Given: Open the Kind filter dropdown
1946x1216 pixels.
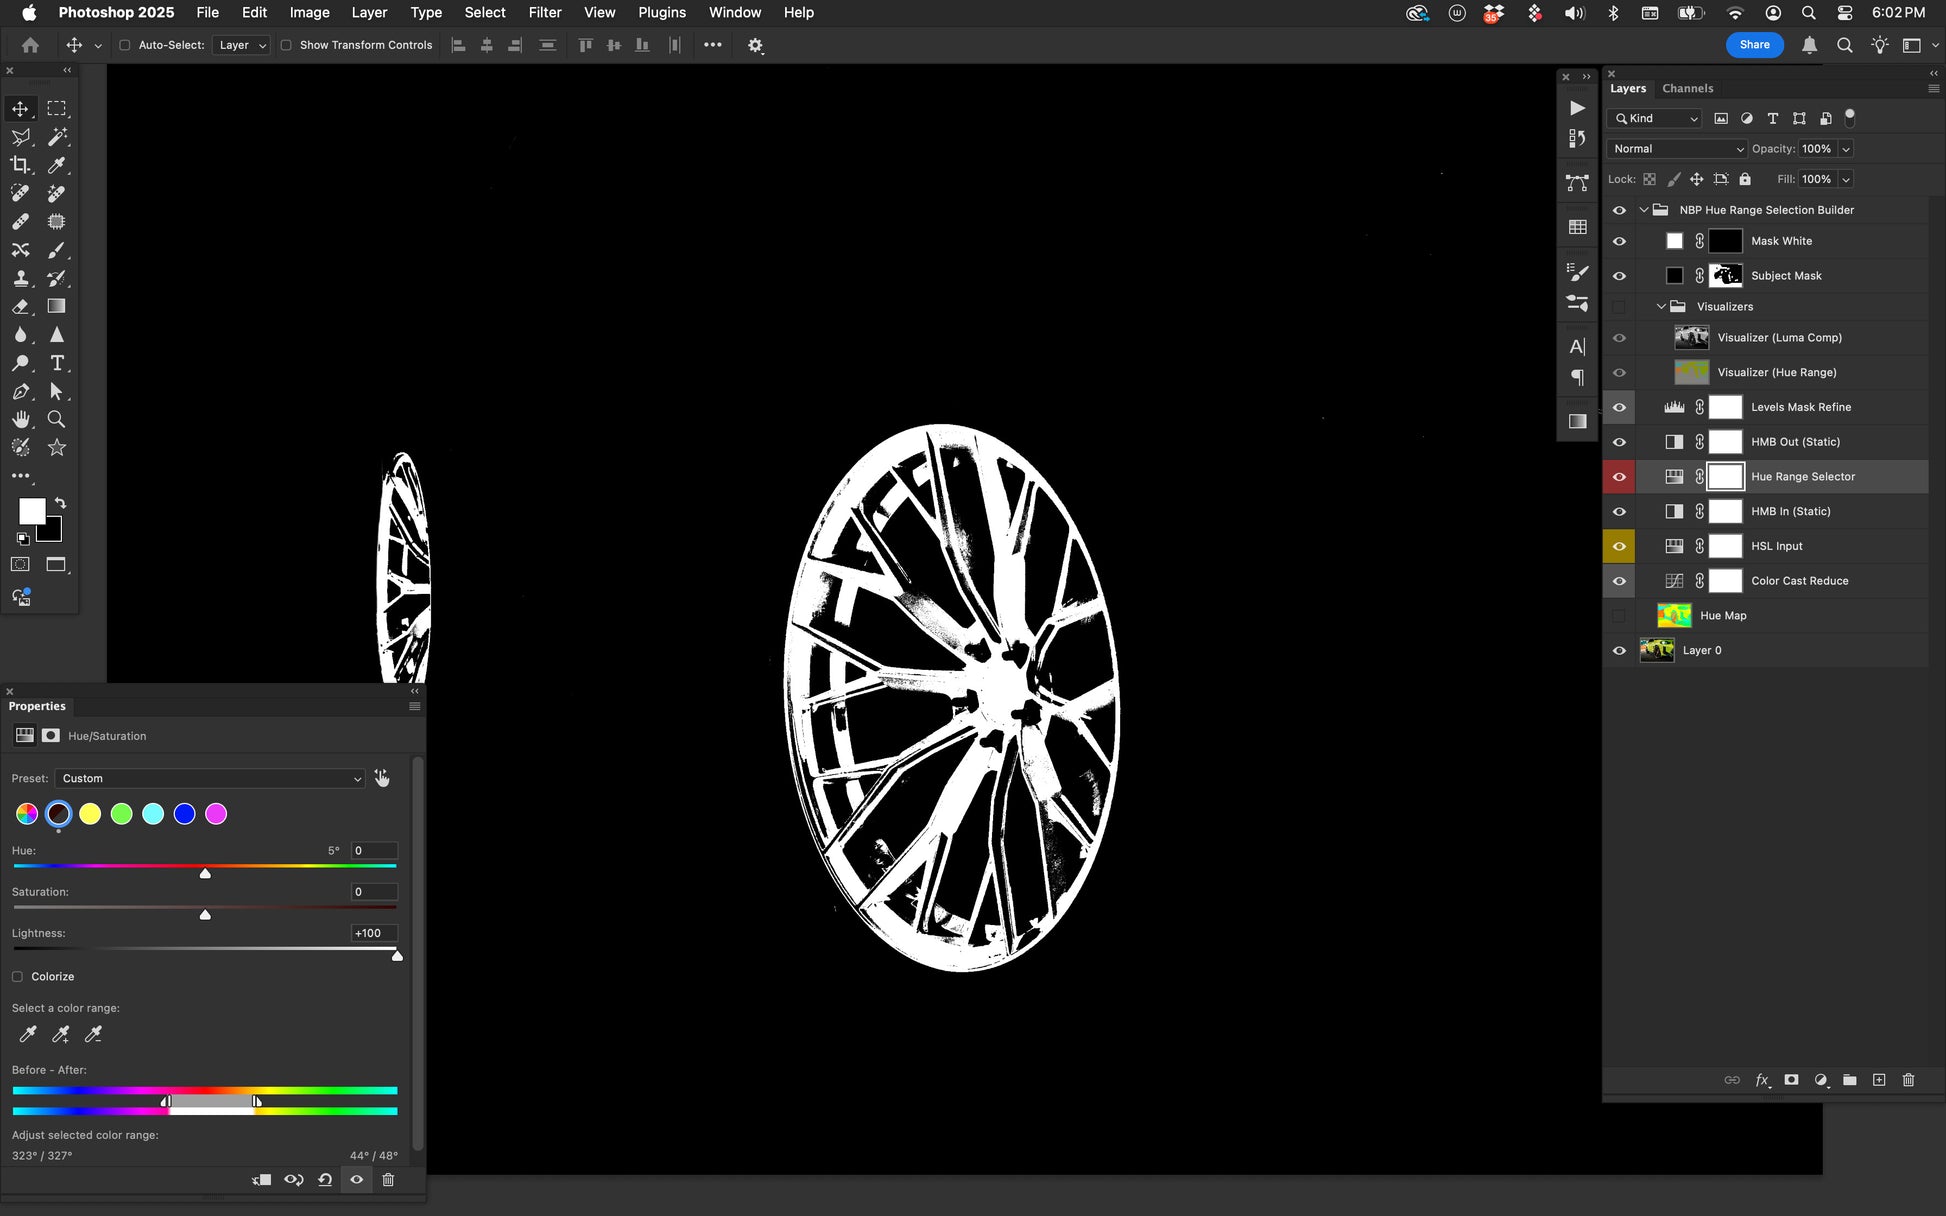Looking at the screenshot, I should coord(1654,118).
